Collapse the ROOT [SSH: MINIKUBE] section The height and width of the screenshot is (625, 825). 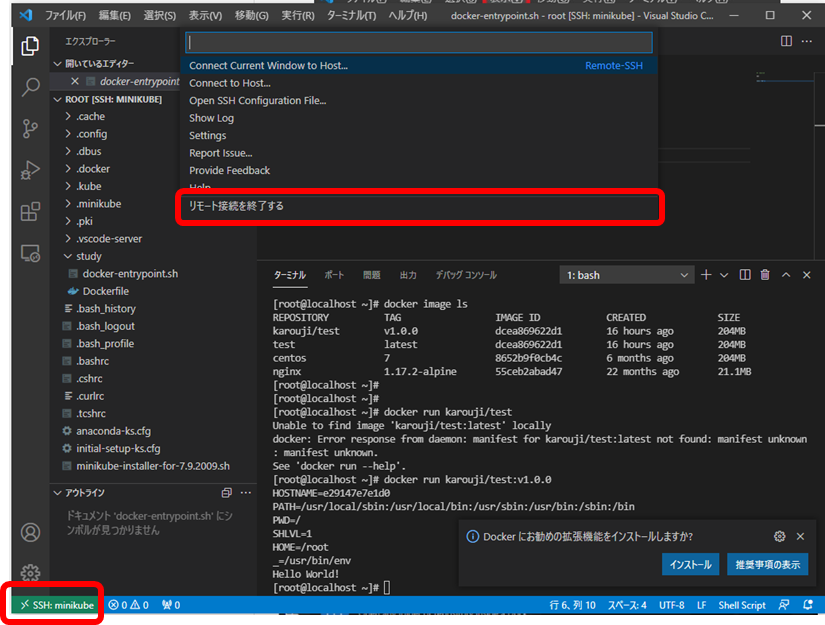coord(57,99)
